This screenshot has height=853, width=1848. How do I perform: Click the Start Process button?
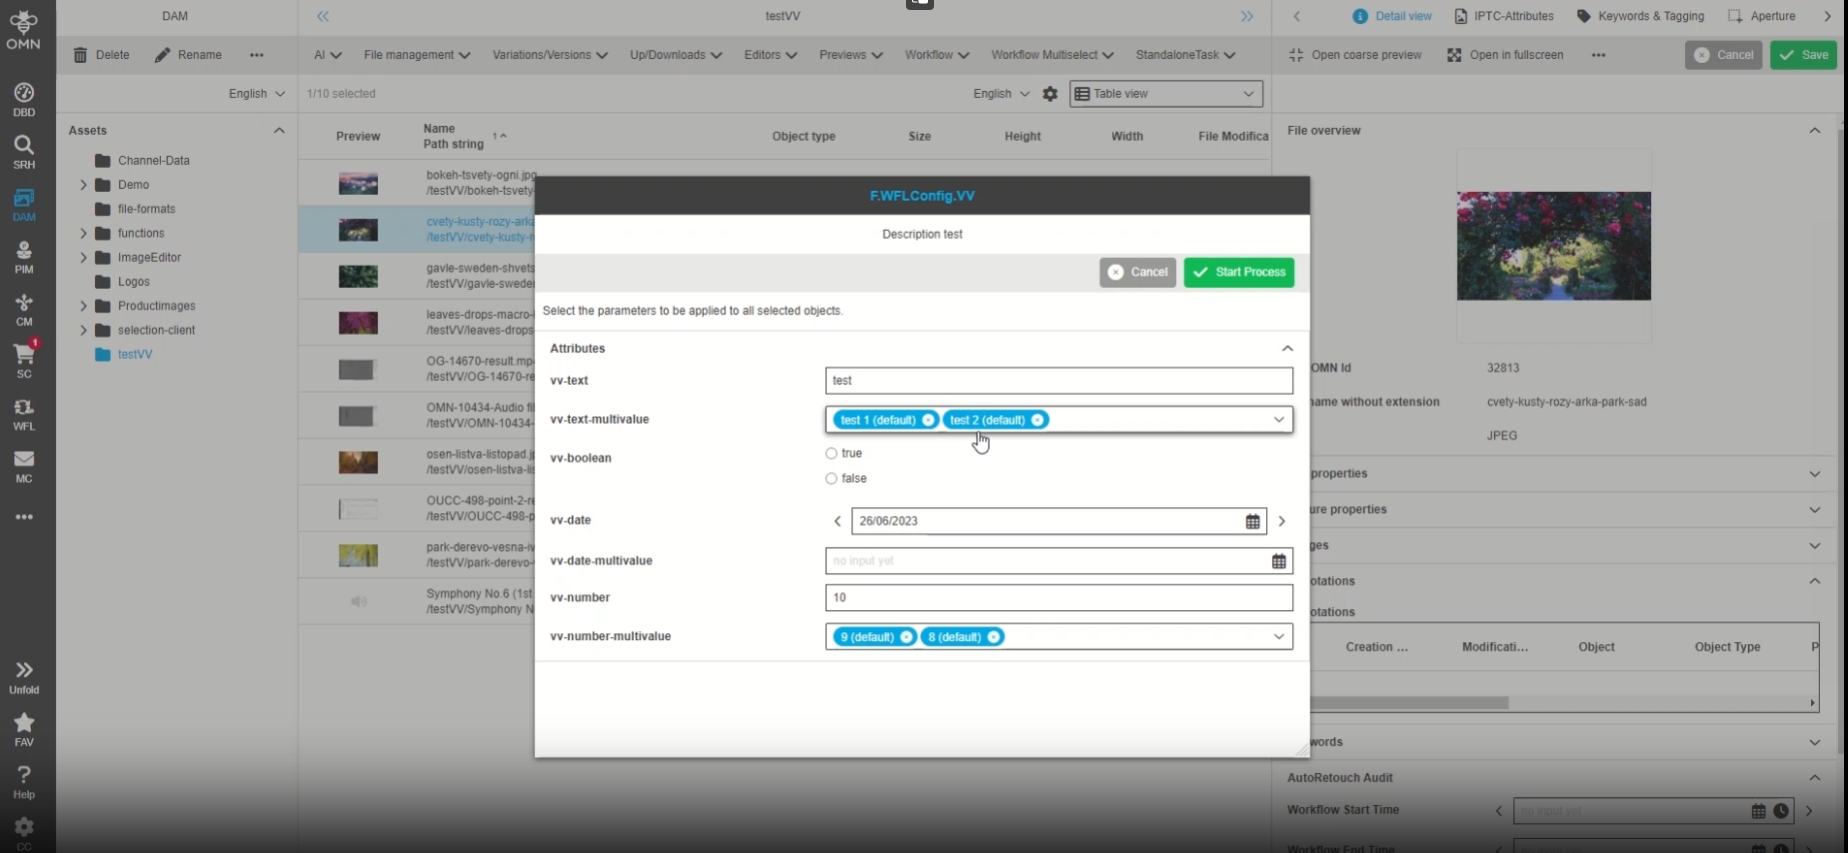[x=1239, y=272]
